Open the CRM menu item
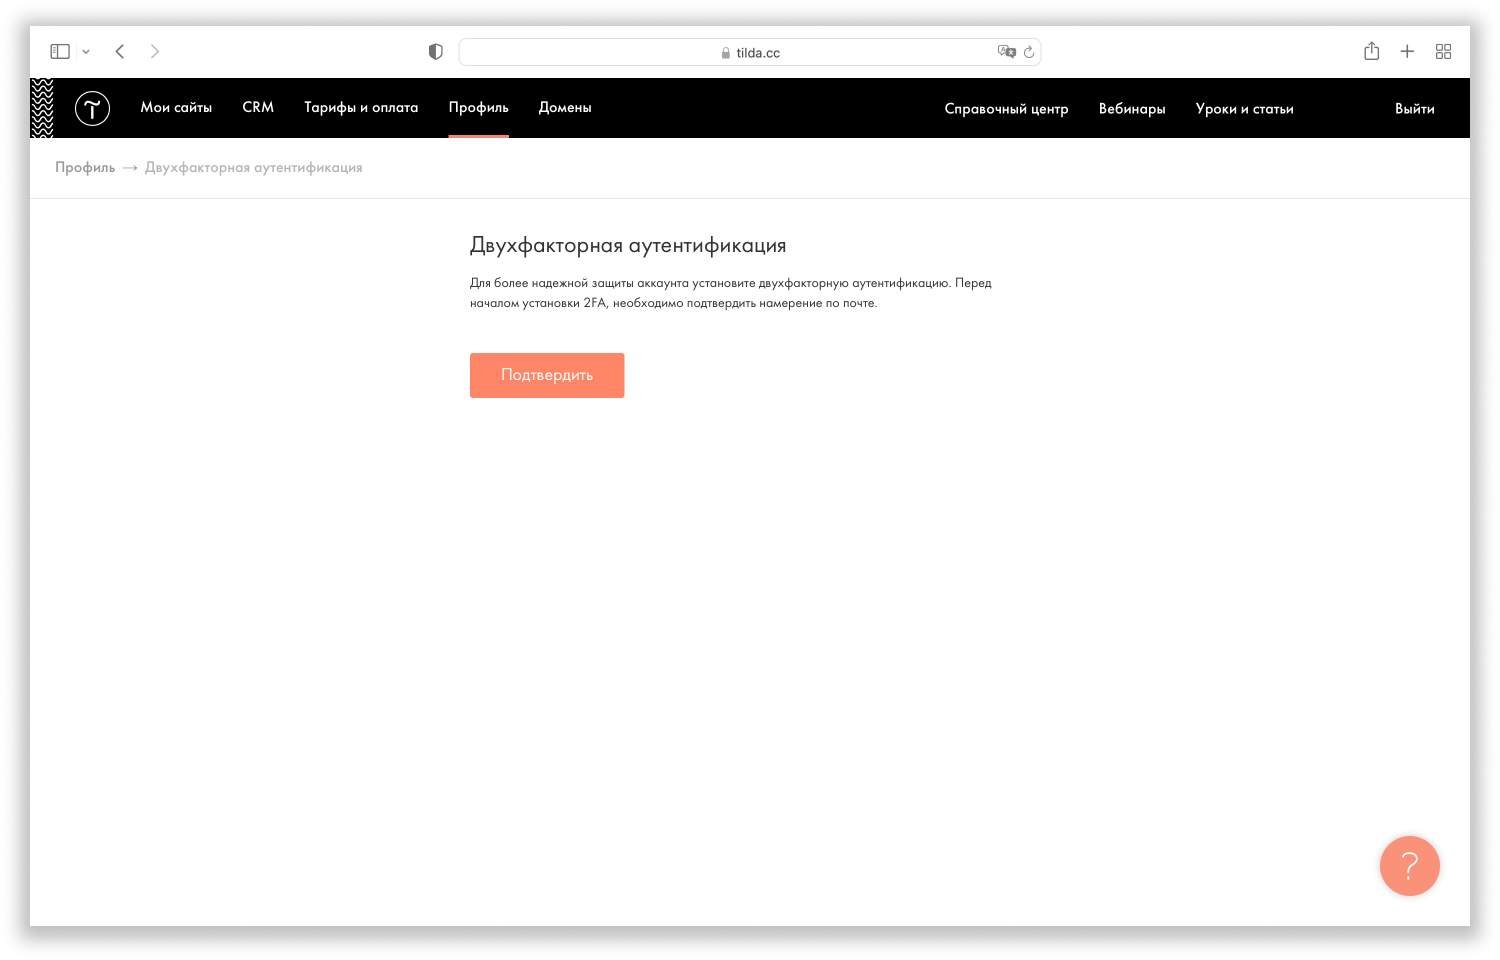1500x960 pixels. coord(258,107)
